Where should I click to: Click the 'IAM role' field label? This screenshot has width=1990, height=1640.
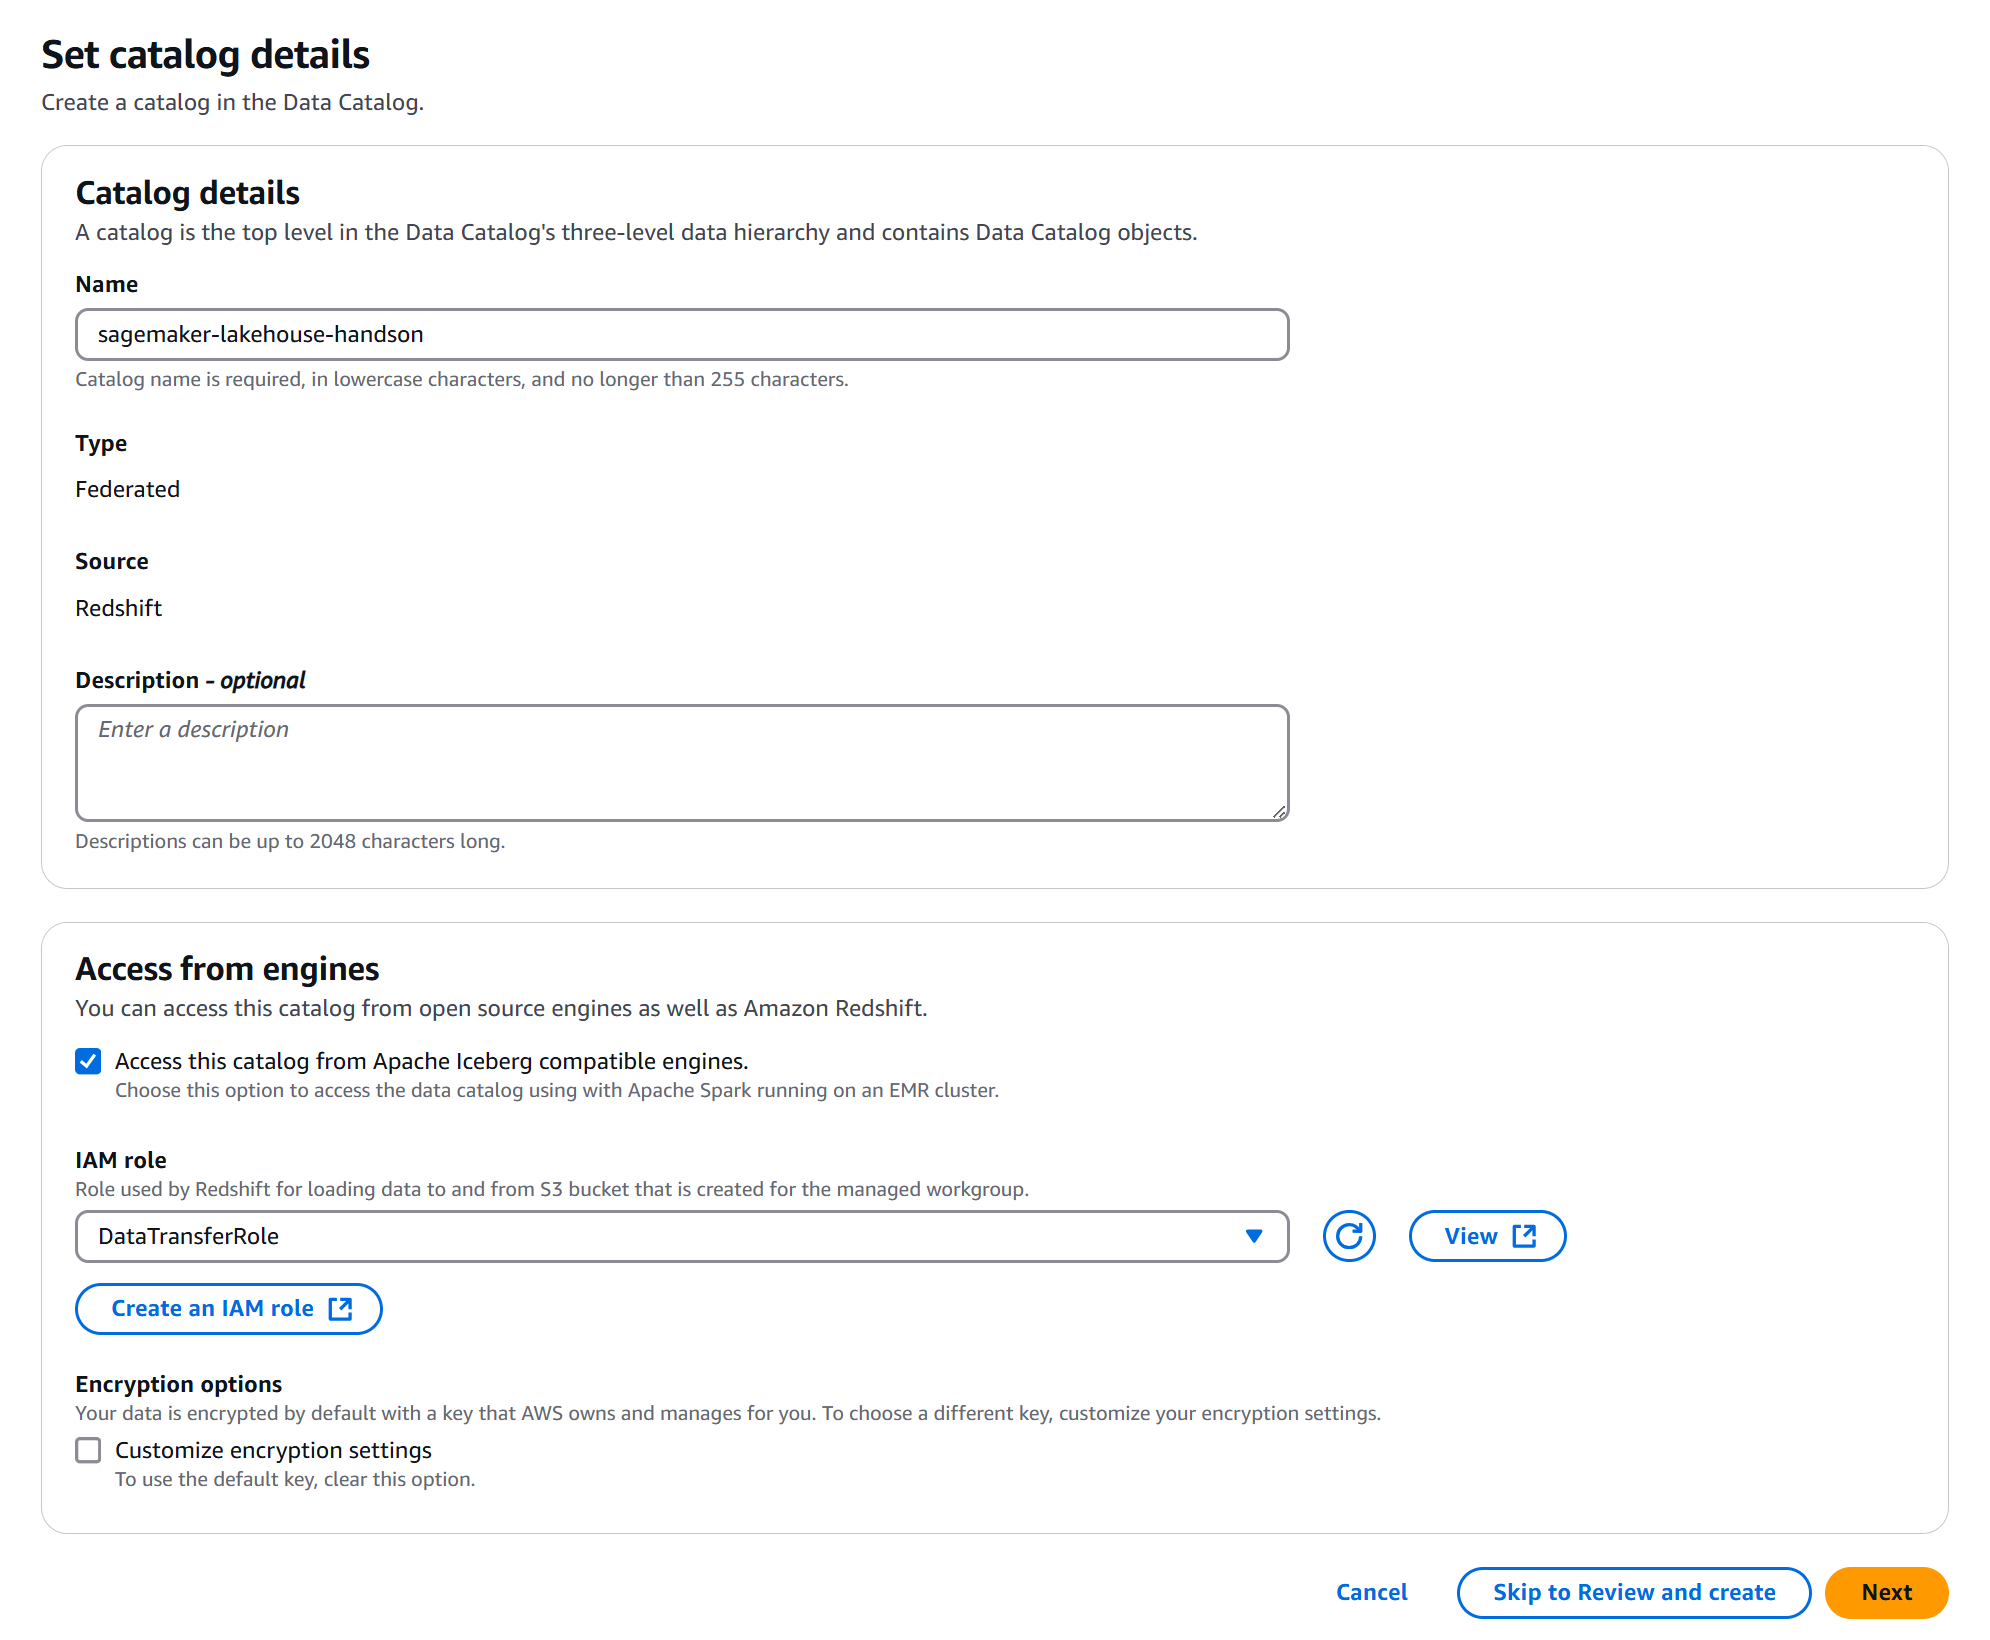click(120, 1160)
